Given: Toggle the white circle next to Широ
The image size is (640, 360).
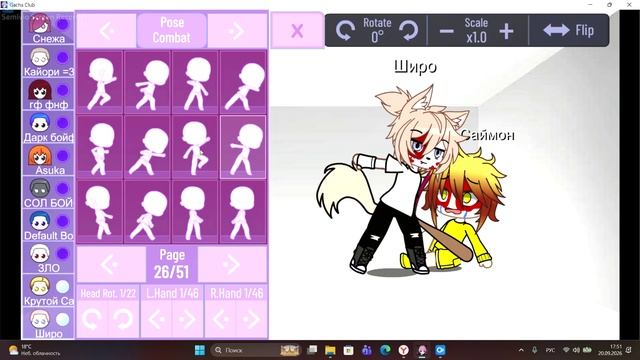Looking at the screenshot, I should coord(62,319).
